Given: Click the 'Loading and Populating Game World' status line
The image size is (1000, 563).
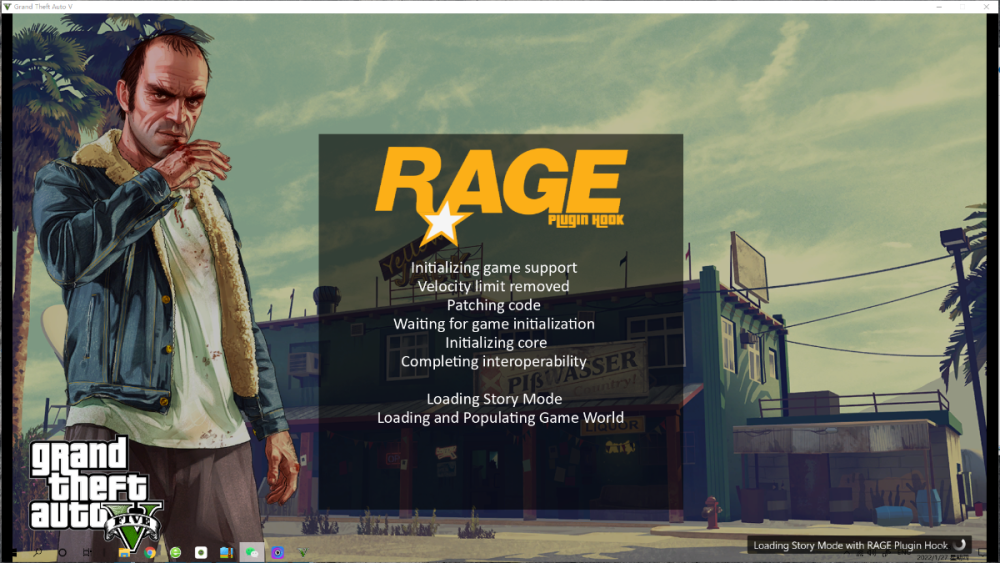Looking at the screenshot, I should tap(500, 418).
